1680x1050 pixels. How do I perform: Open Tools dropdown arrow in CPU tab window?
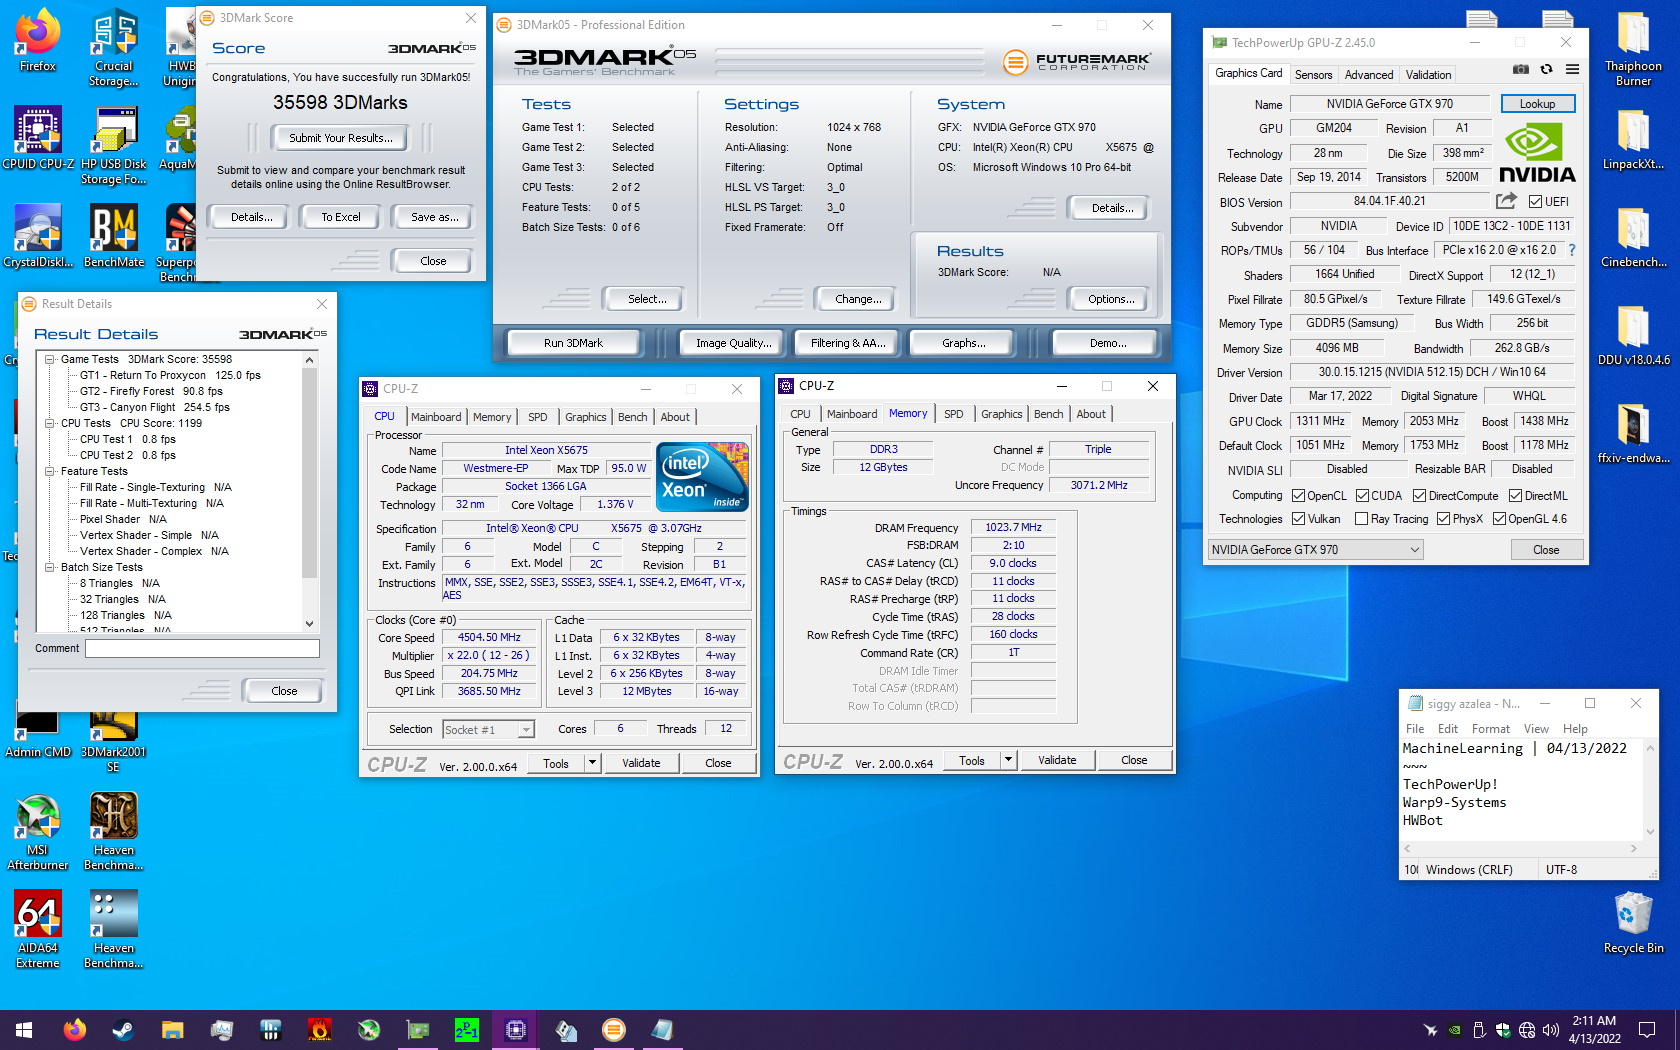592,763
